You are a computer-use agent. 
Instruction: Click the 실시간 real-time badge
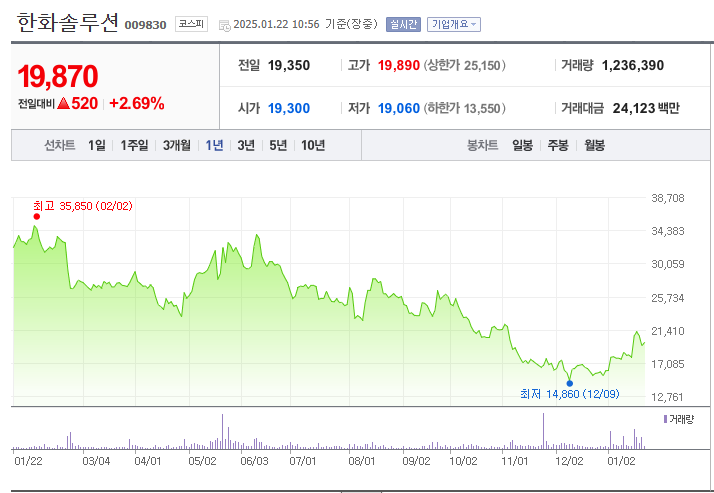tap(403, 24)
